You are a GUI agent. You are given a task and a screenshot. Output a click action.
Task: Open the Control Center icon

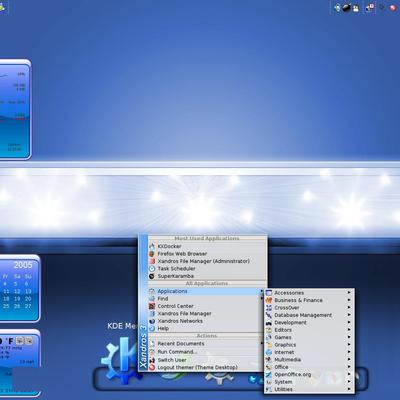[x=152, y=306]
